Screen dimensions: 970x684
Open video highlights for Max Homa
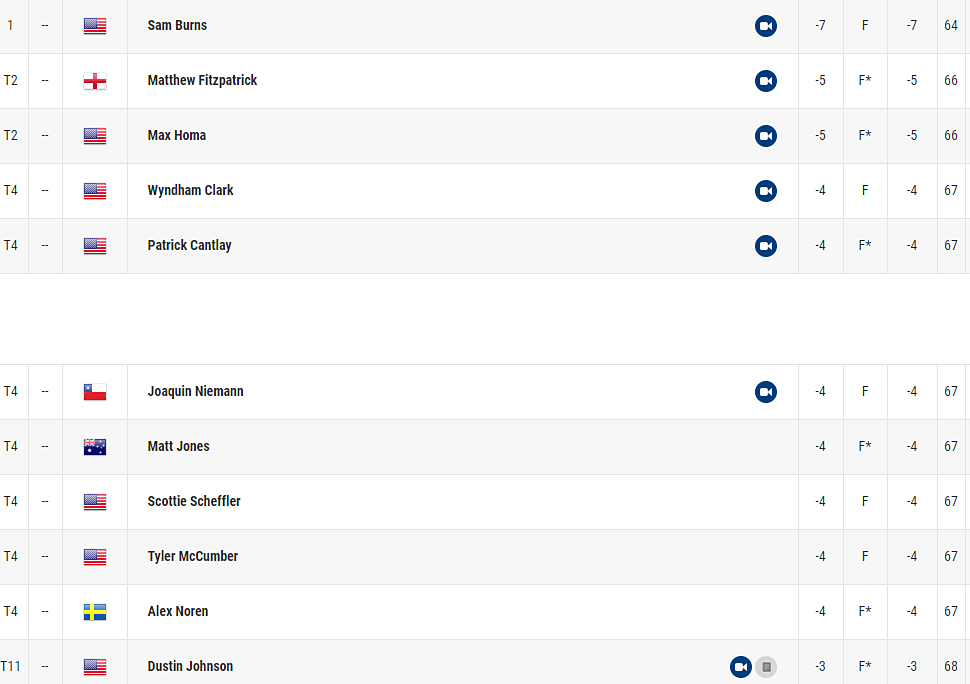(x=766, y=136)
